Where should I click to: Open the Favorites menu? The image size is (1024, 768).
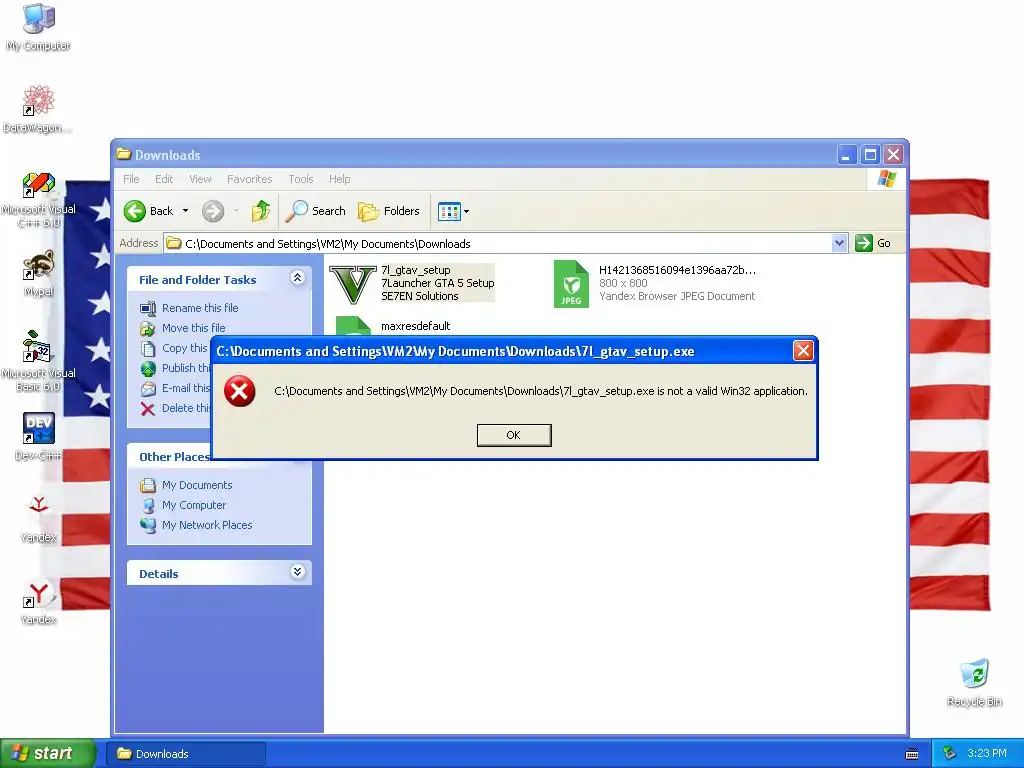click(249, 179)
